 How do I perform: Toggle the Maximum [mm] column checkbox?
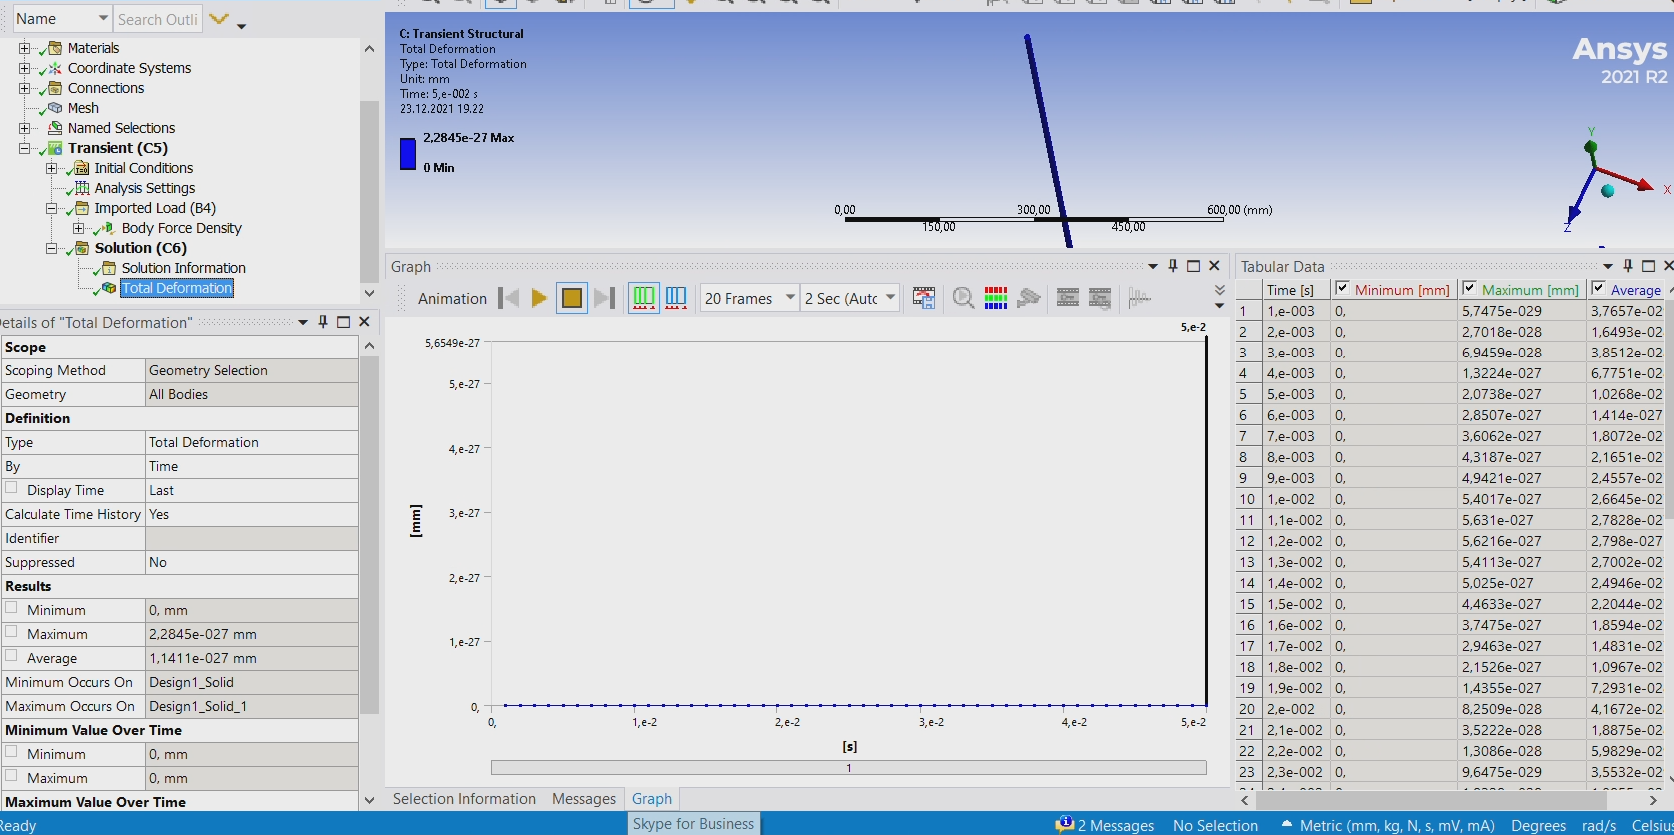click(1469, 289)
